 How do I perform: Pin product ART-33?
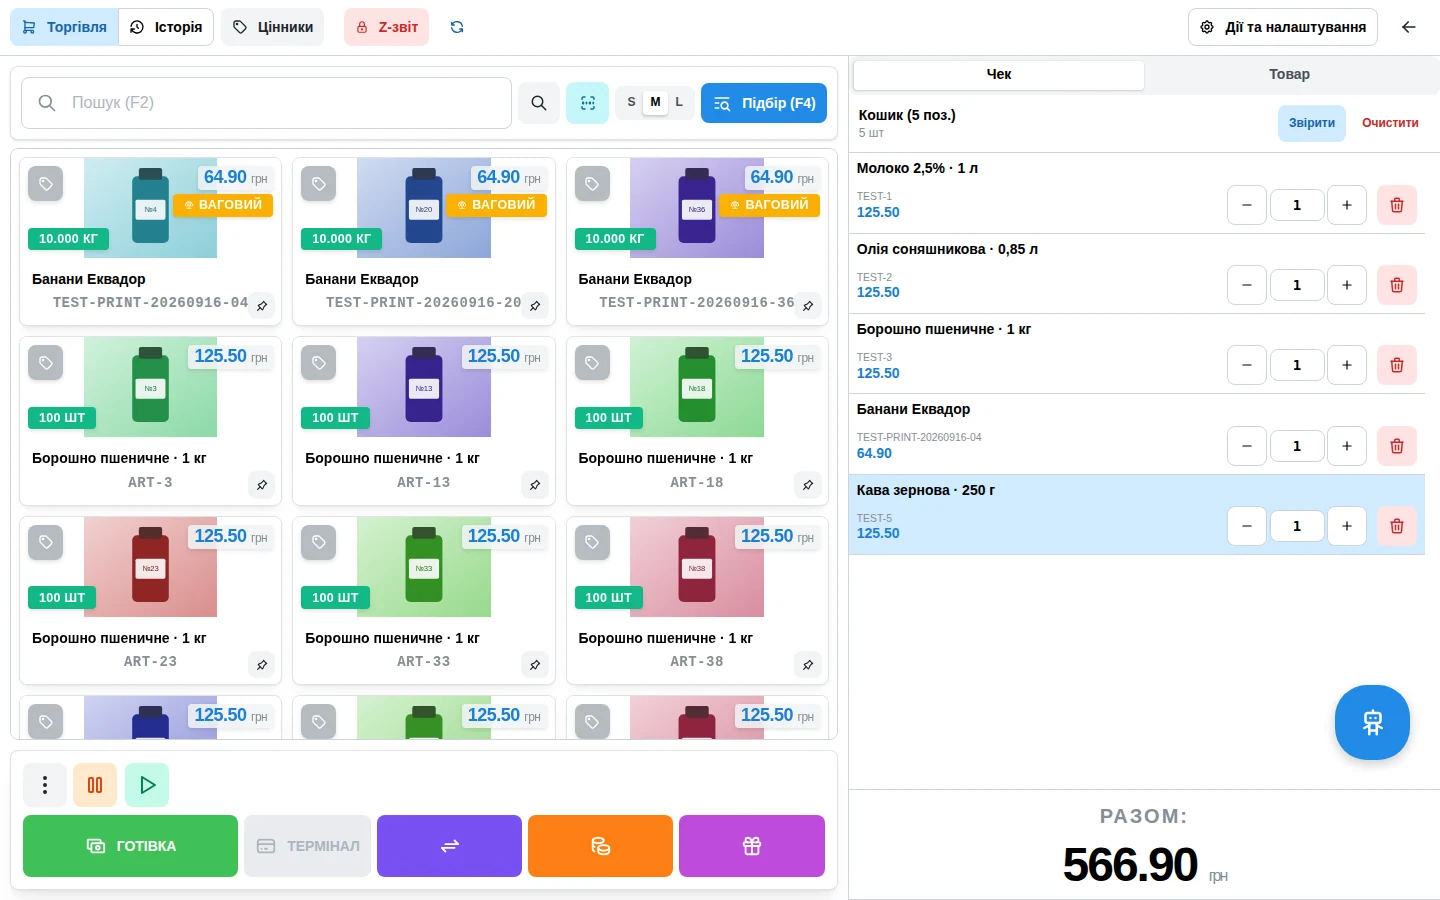point(535,665)
